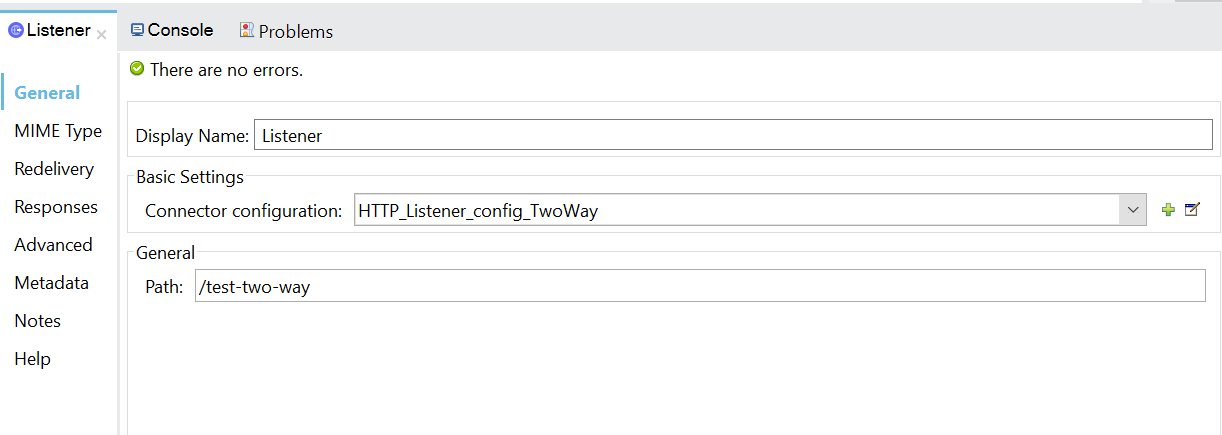
Task: Open the MIME Type section
Action: tap(58, 131)
